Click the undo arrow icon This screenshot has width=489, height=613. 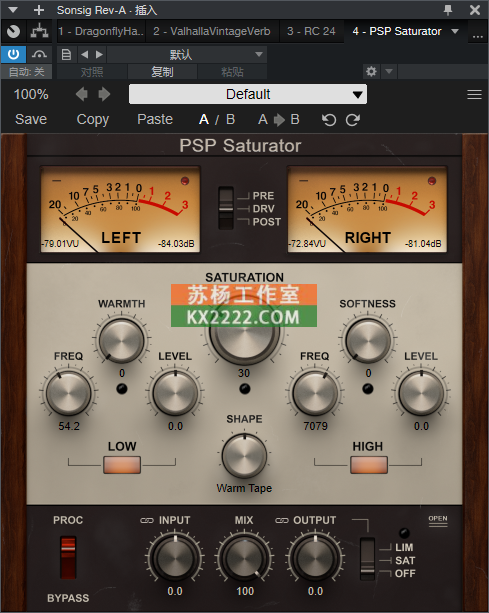(x=329, y=120)
